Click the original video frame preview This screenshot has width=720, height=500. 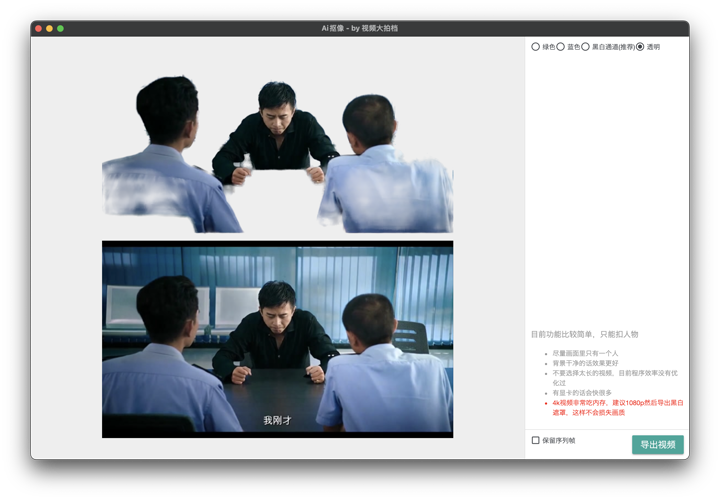click(277, 339)
